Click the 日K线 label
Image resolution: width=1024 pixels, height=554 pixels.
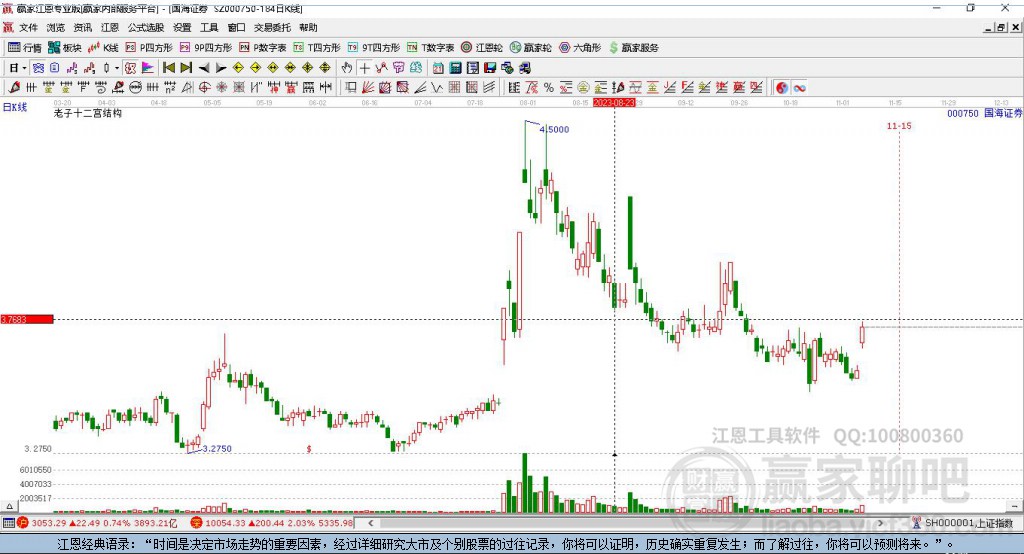tap(15, 107)
